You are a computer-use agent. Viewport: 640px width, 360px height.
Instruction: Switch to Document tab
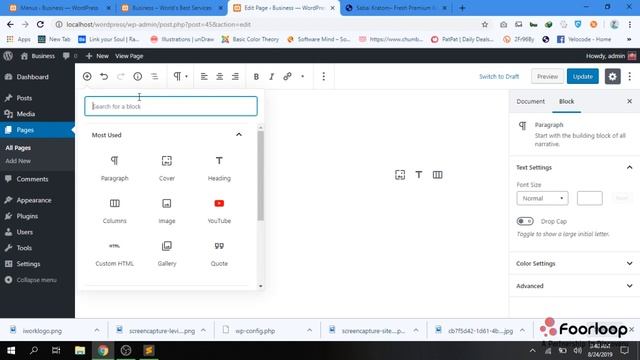pyautogui.click(x=530, y=101)
